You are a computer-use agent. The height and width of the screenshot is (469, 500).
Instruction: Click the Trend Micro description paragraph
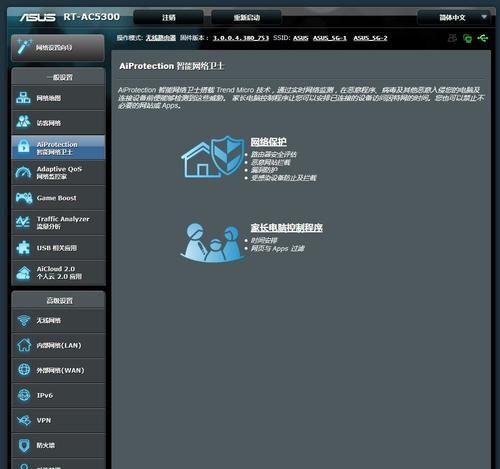[301, 98]
